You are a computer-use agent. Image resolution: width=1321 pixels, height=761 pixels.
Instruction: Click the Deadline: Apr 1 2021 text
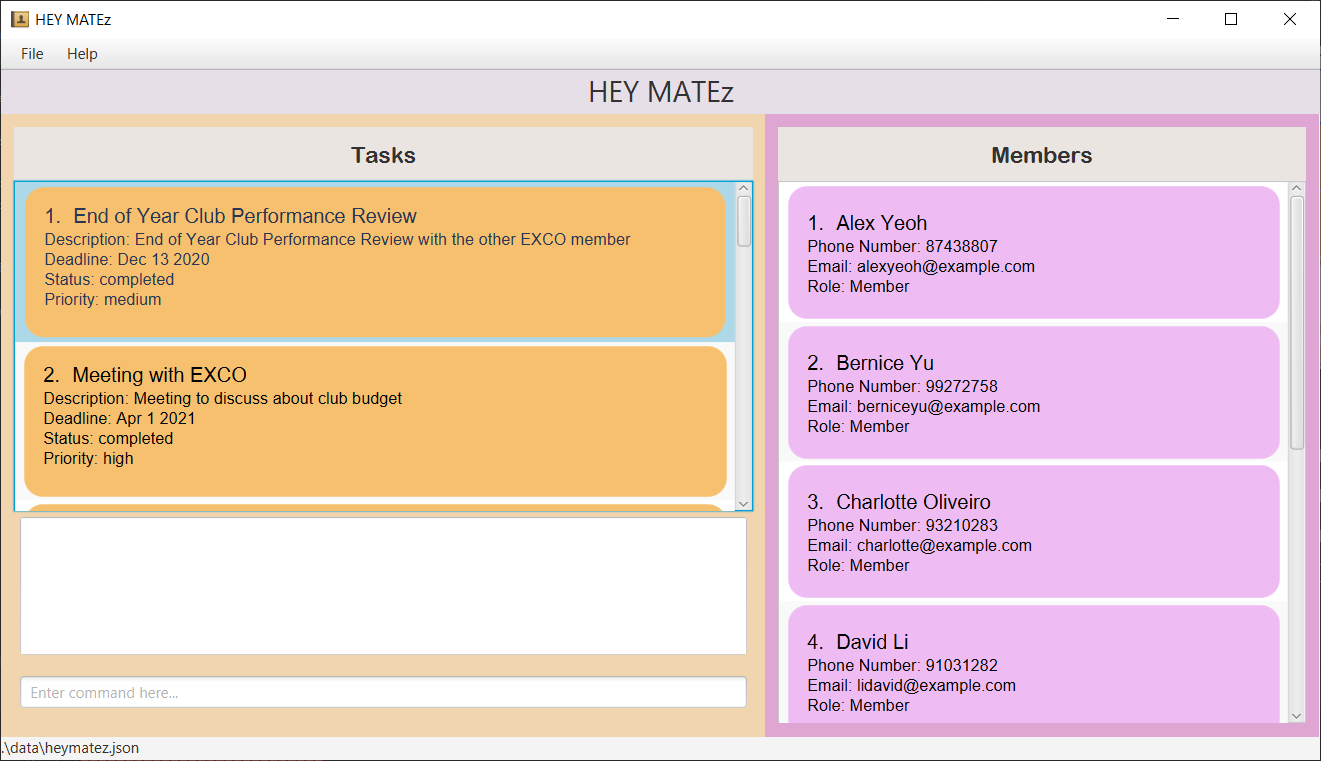pos(119,418)
